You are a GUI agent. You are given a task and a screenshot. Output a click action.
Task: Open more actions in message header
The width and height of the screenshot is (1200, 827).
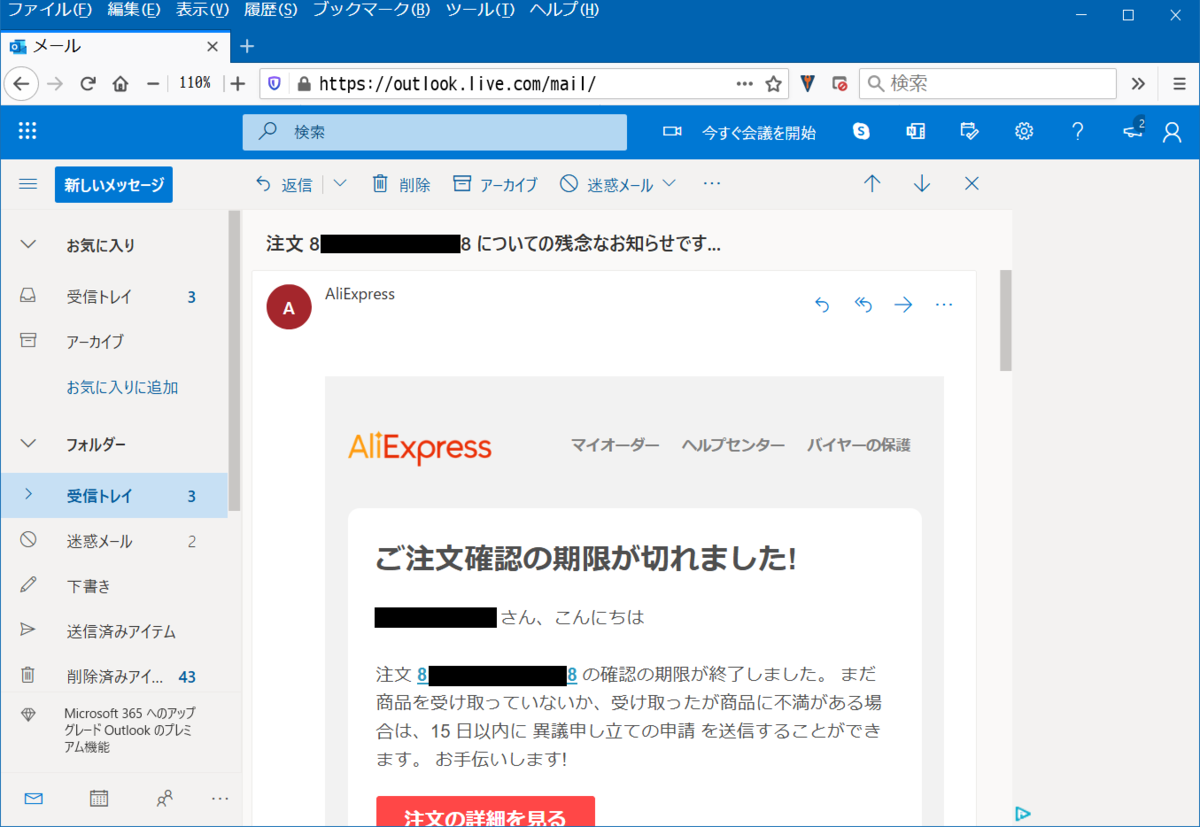pyautogui.click(x=943, y=305)
